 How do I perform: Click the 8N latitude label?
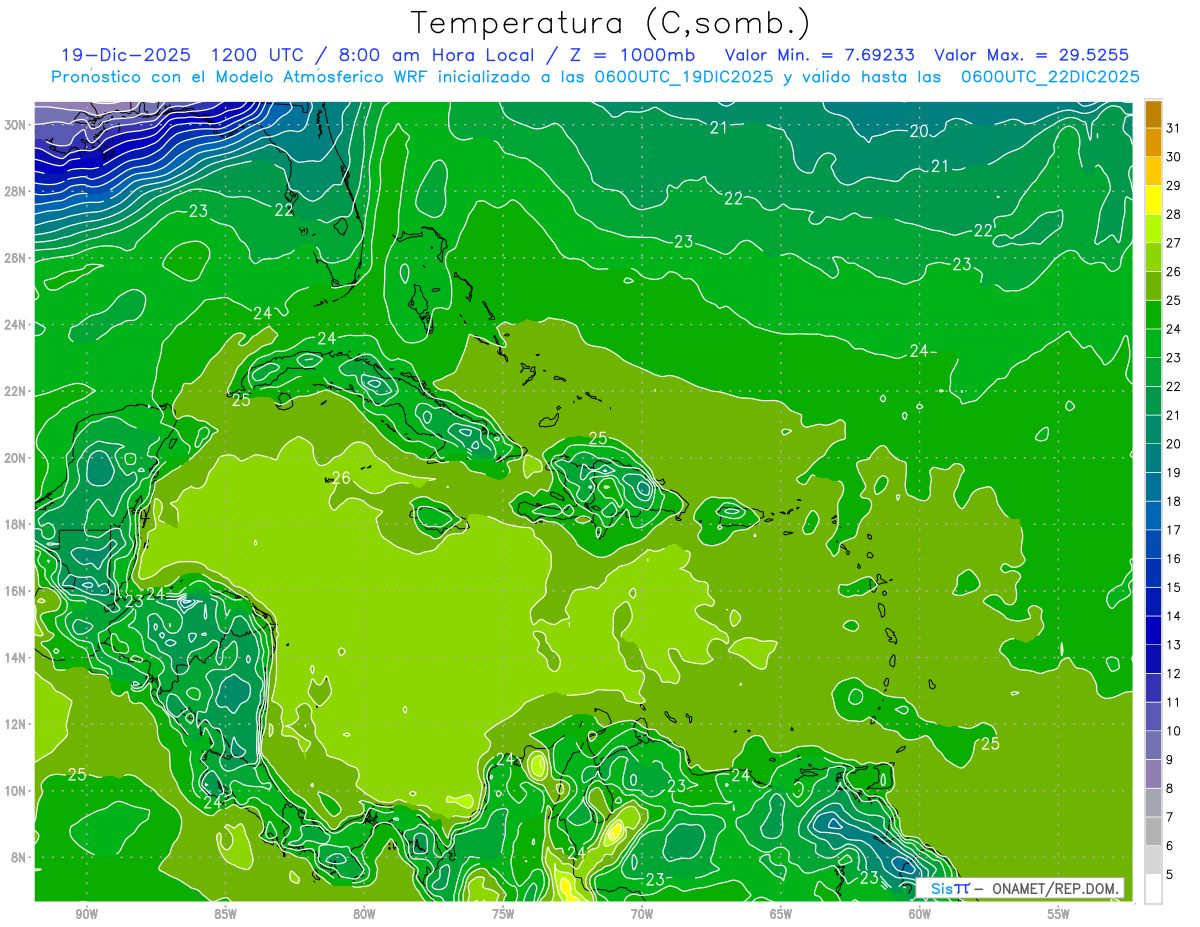20,858
